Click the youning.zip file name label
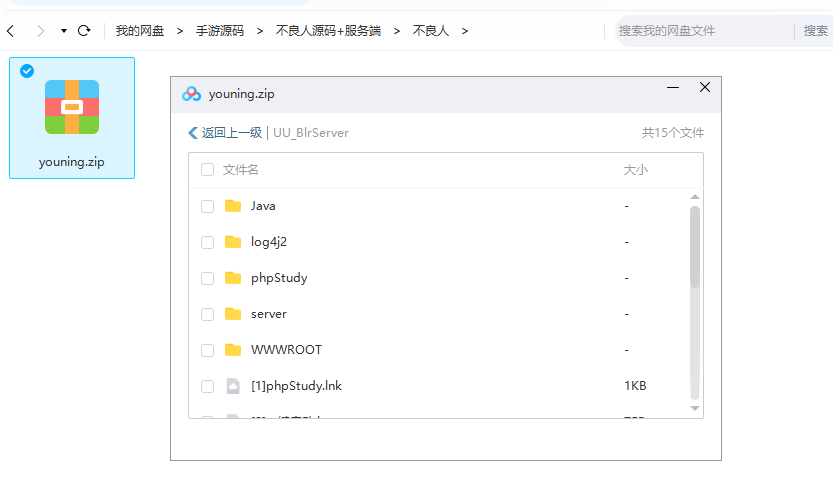Image resolution: width=833 pixels, height=492 pixels. click(72, 162)
